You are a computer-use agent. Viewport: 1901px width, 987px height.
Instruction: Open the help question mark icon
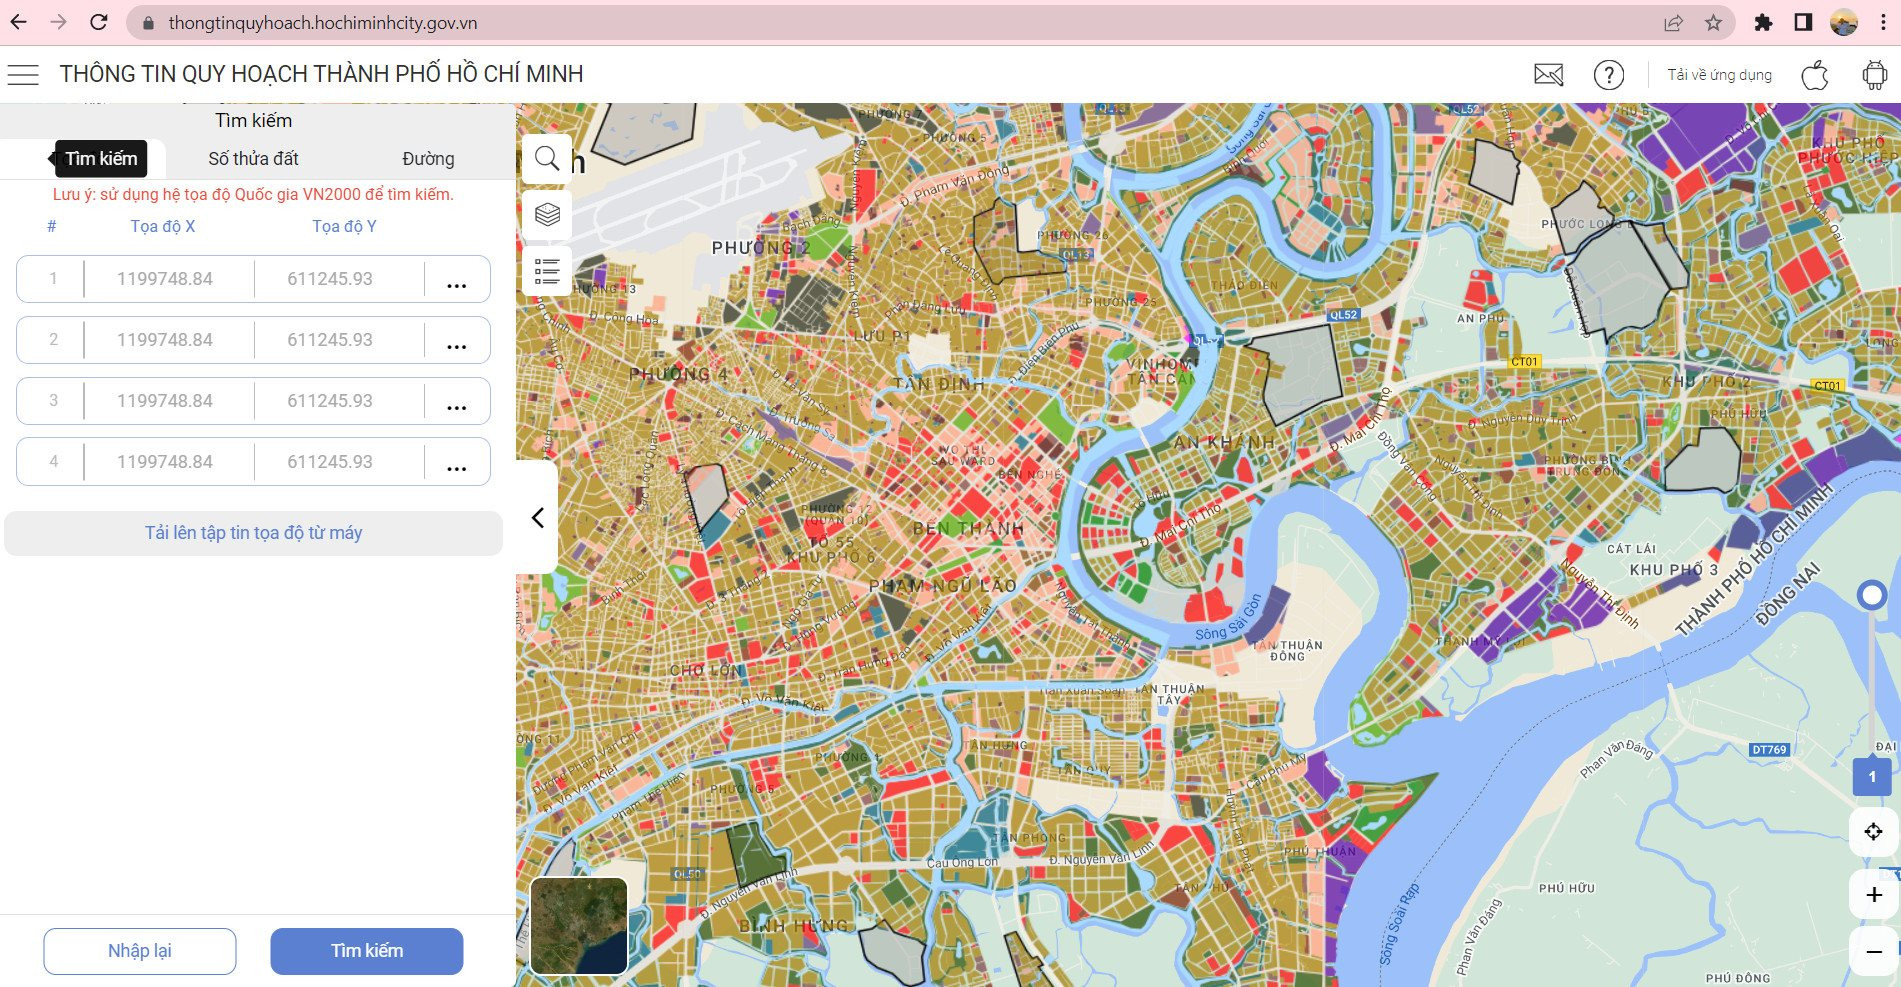[1609, 74]
